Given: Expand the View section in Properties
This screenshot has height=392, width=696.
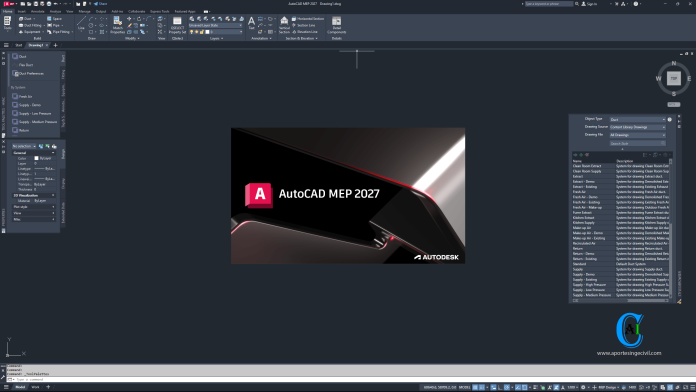Looking at the screenshot, I should point(34,213).
